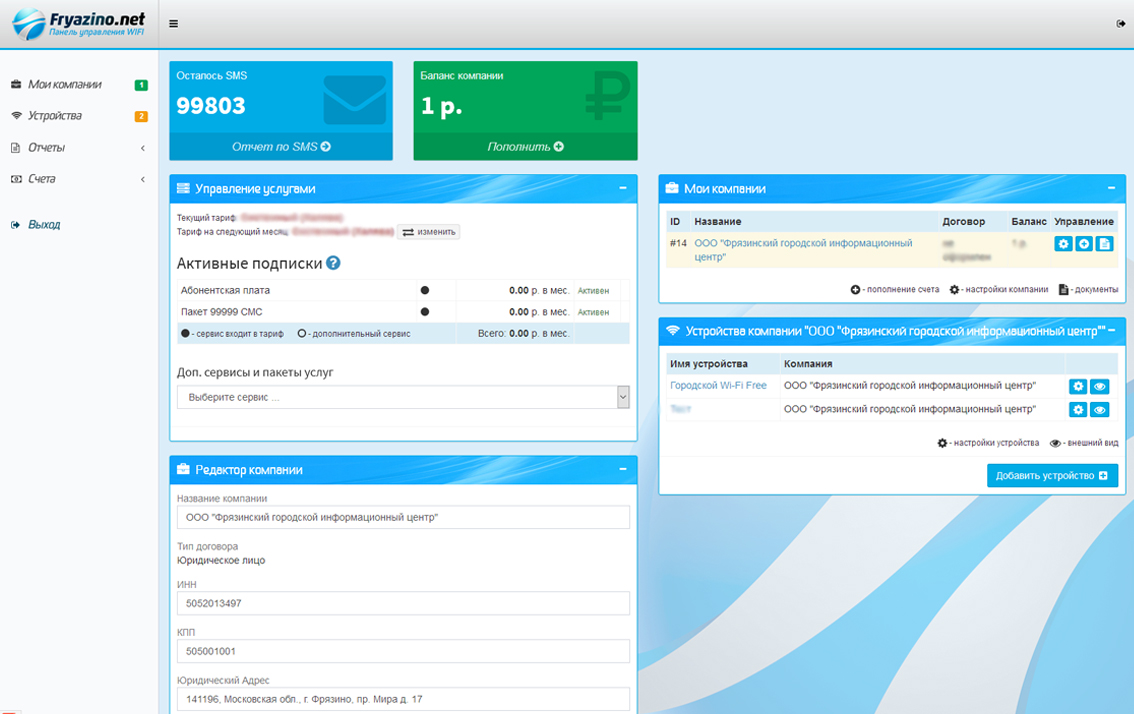Viewport: 1134px width, 714px height.
Task: Toggle the sidebar with the hamburger icon
Action: pyautogui.click(x=174, y=24)
